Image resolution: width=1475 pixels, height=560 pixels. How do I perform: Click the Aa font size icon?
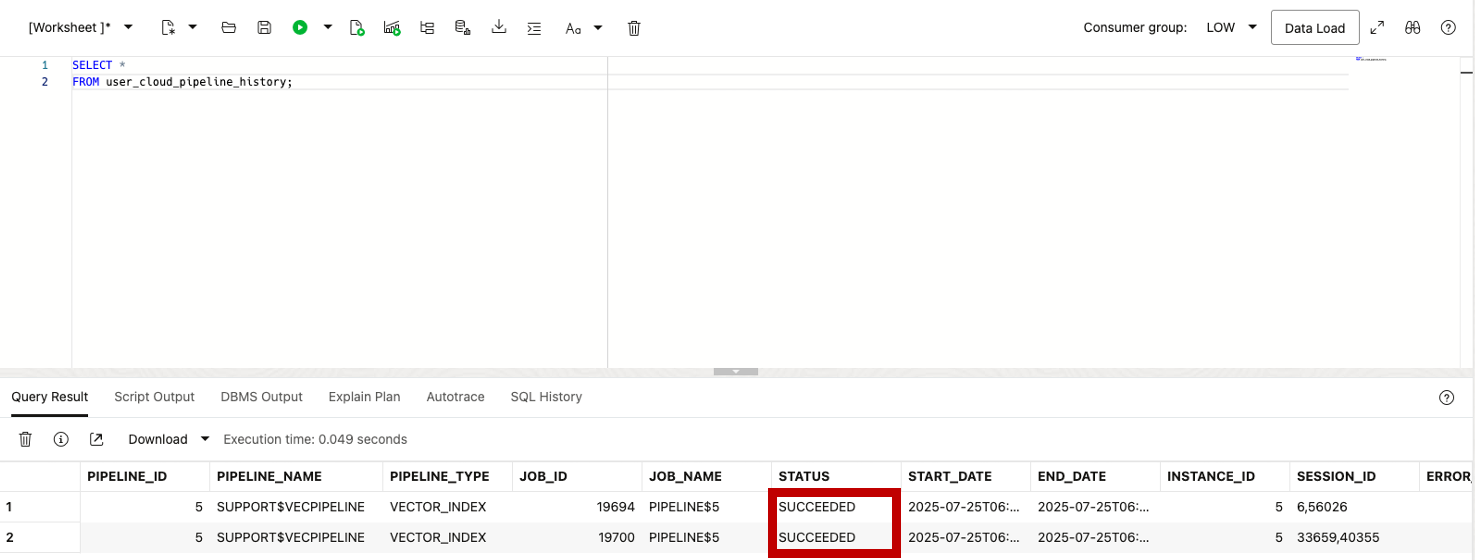point(573,28)
